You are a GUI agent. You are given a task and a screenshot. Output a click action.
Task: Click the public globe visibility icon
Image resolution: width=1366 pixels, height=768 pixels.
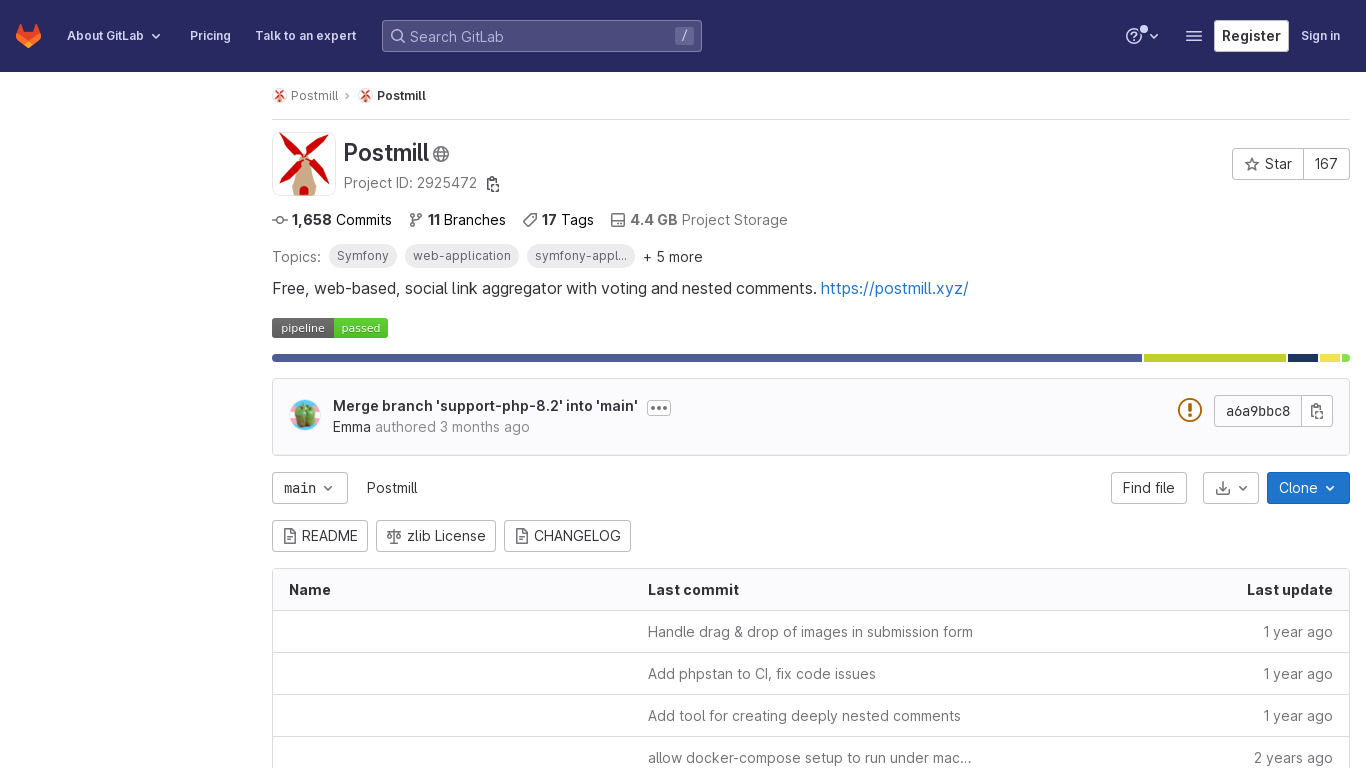(x=441, y=154)
